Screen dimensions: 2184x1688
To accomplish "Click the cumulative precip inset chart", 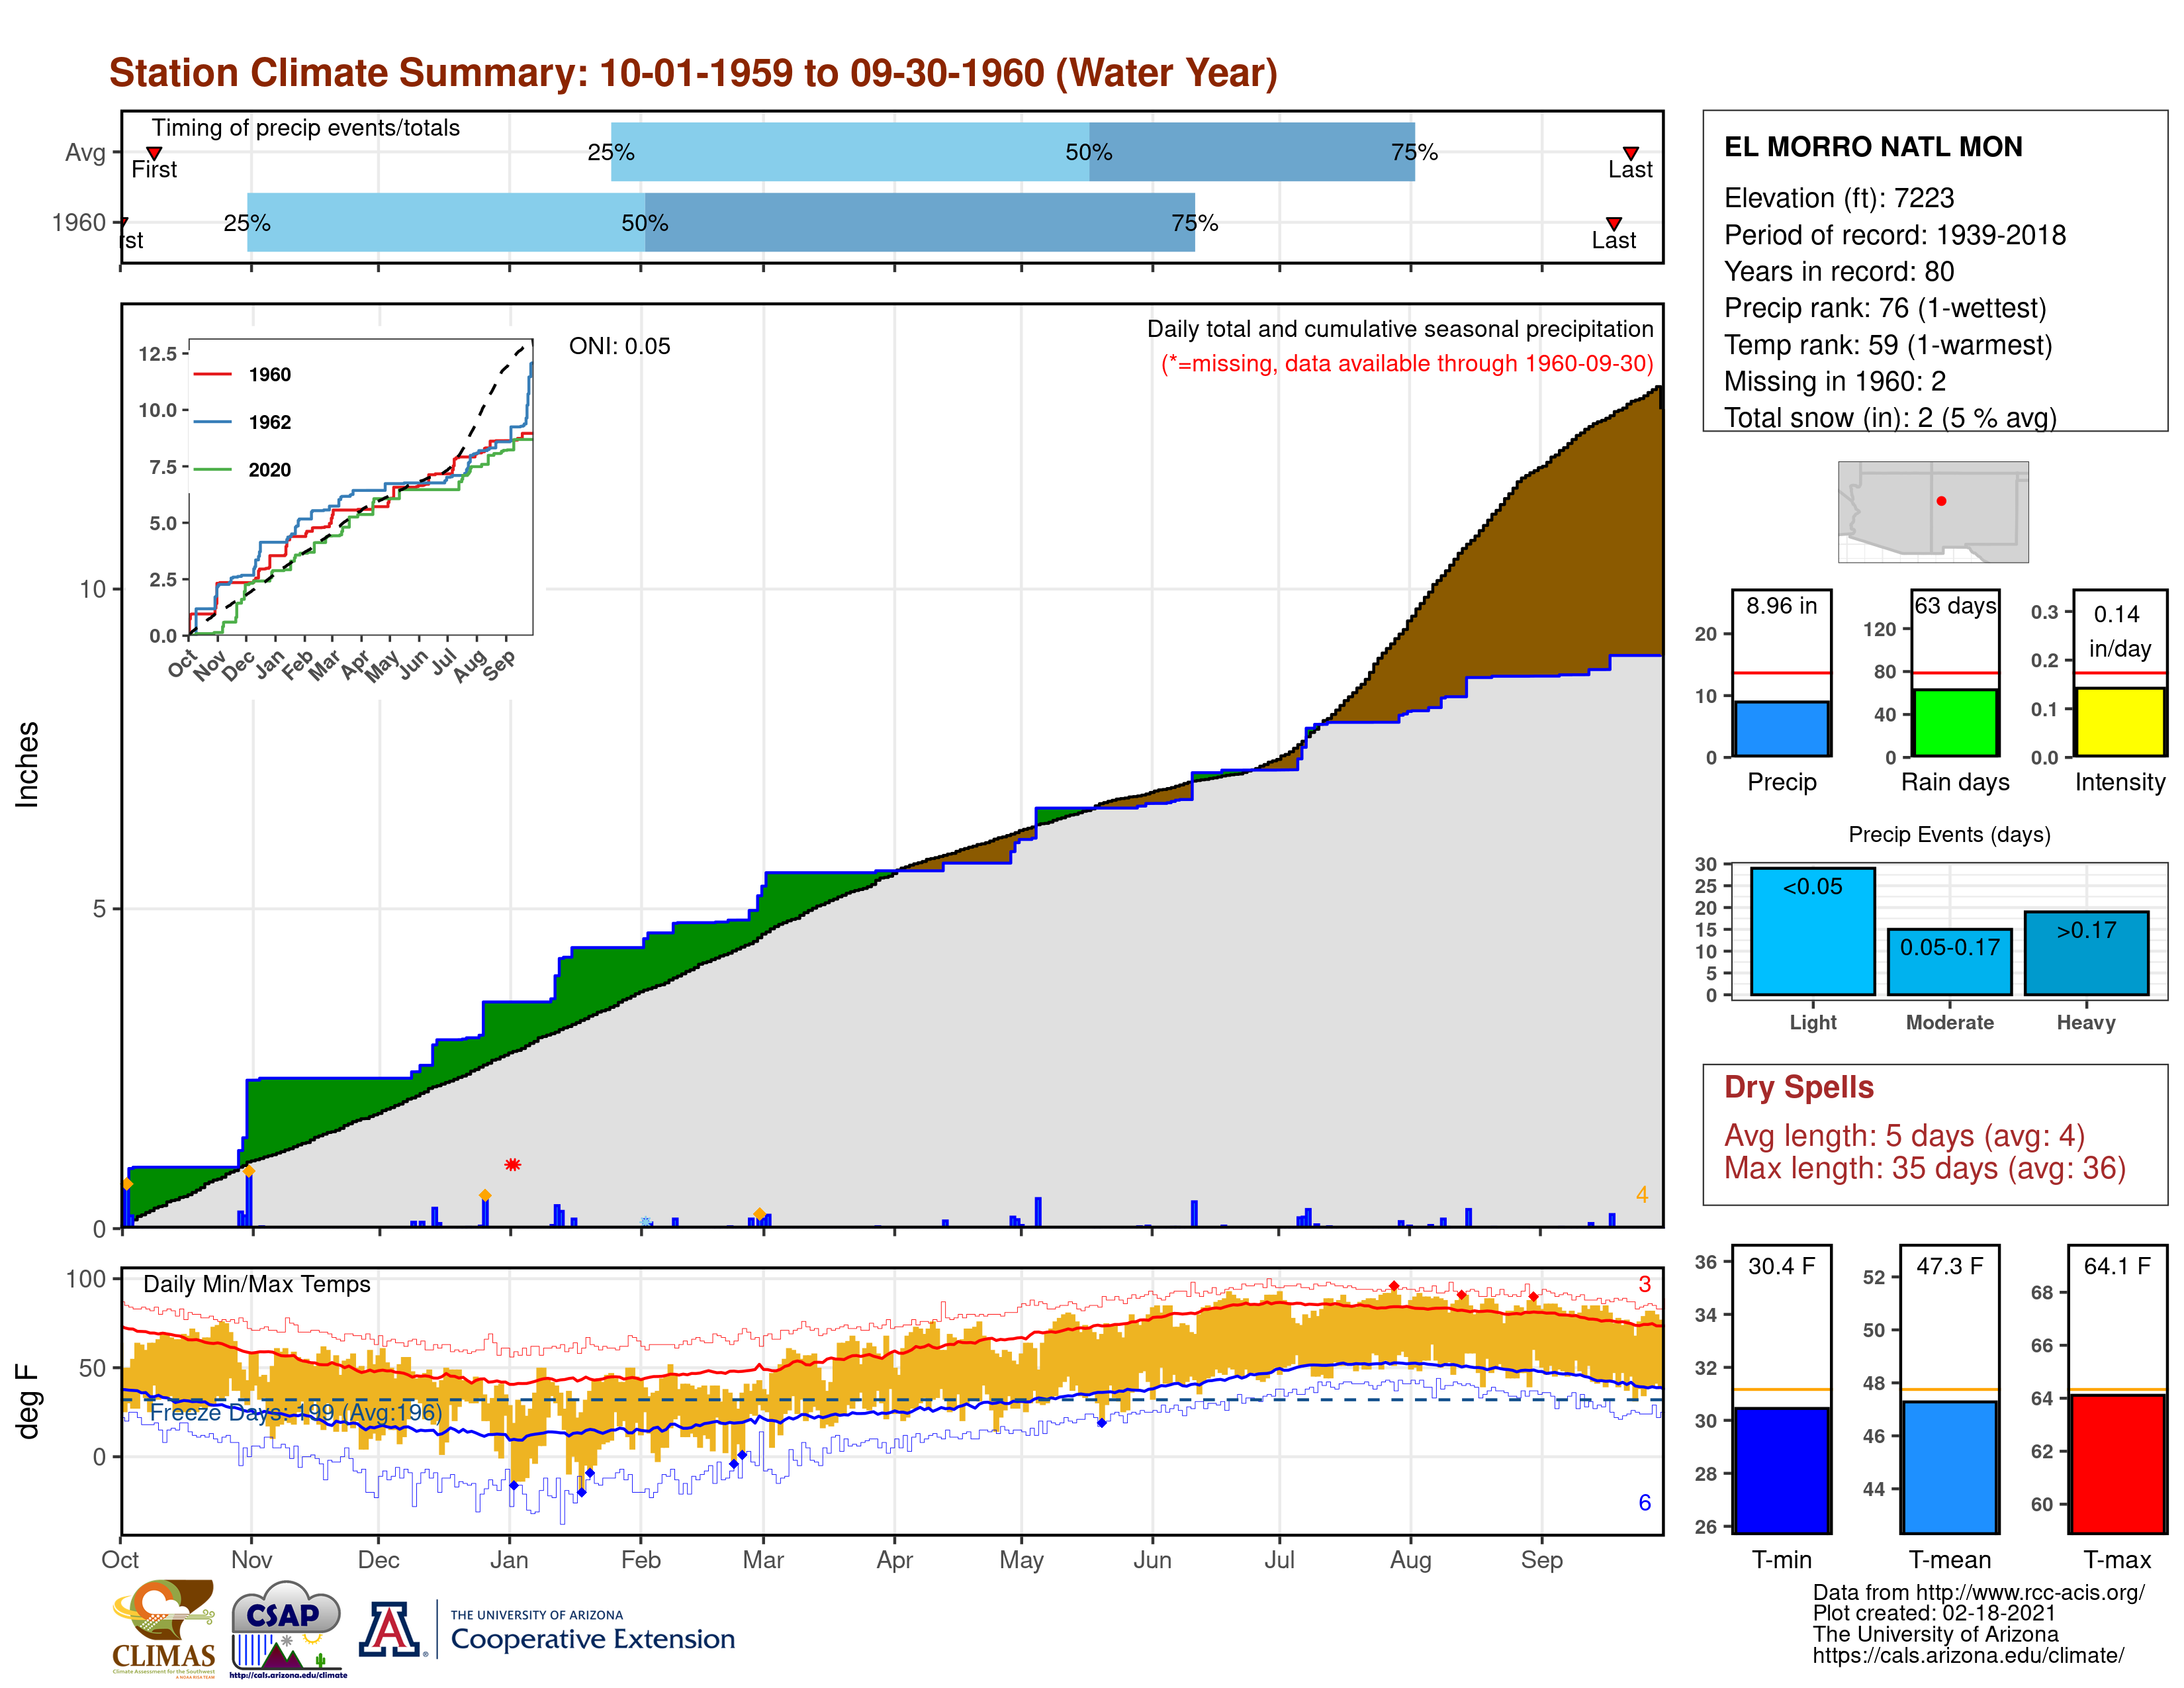I will point(361,487).
